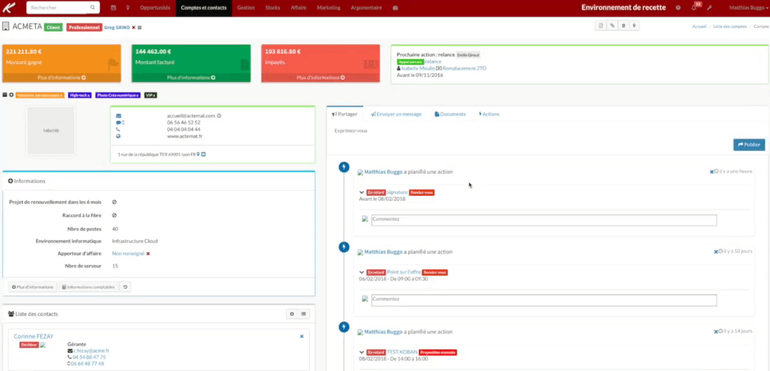Expand Plus d'informations on Impayés card
The width and height of the screenshot is (770, 371).
(x=321, y=78)
